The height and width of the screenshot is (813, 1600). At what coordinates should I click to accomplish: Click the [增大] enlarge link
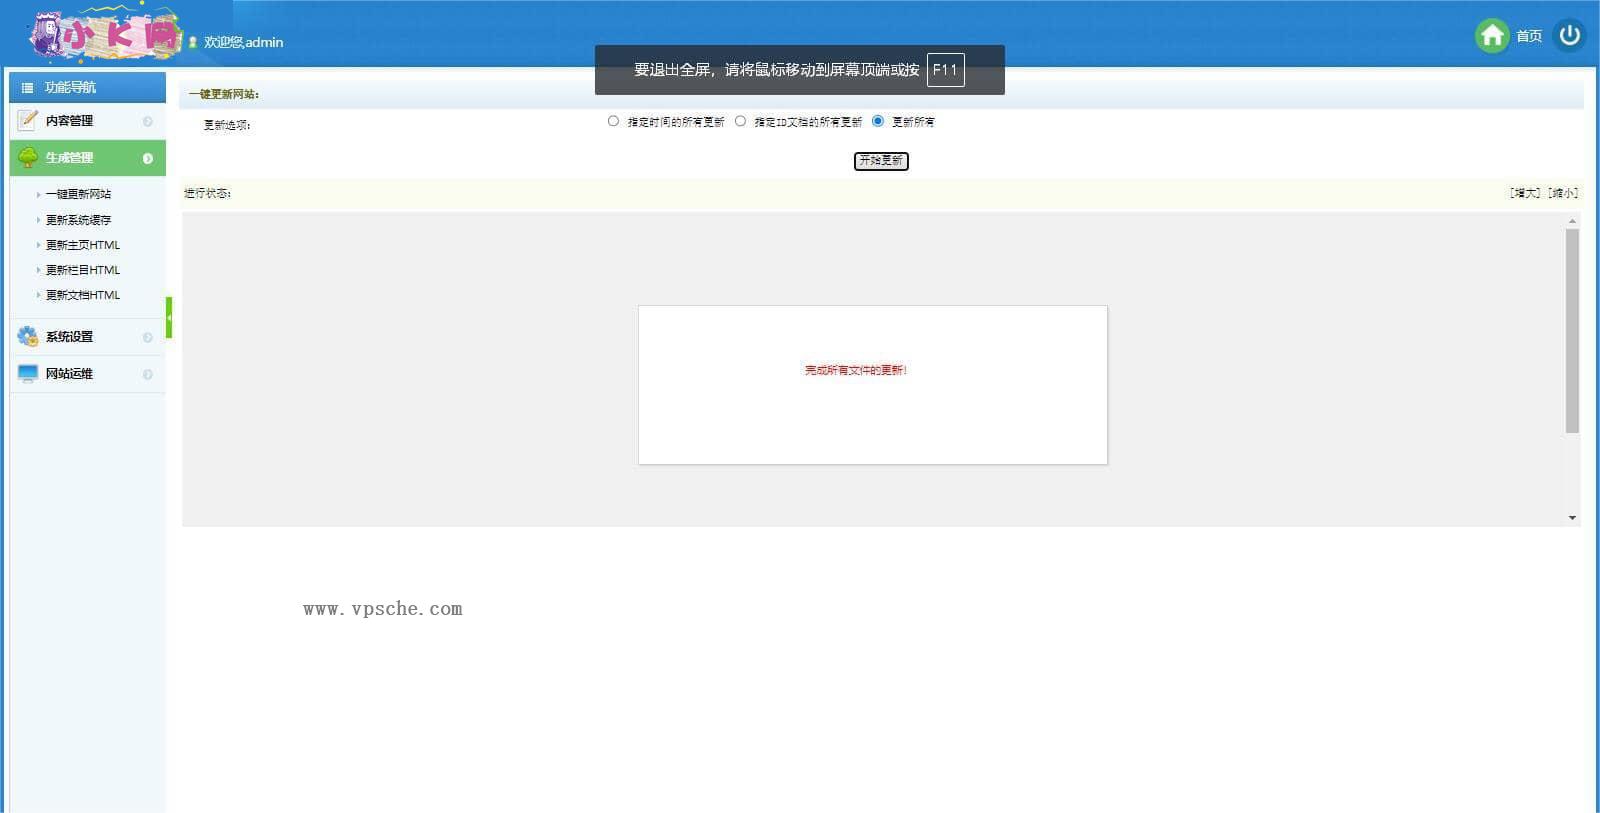(1525, 193)
